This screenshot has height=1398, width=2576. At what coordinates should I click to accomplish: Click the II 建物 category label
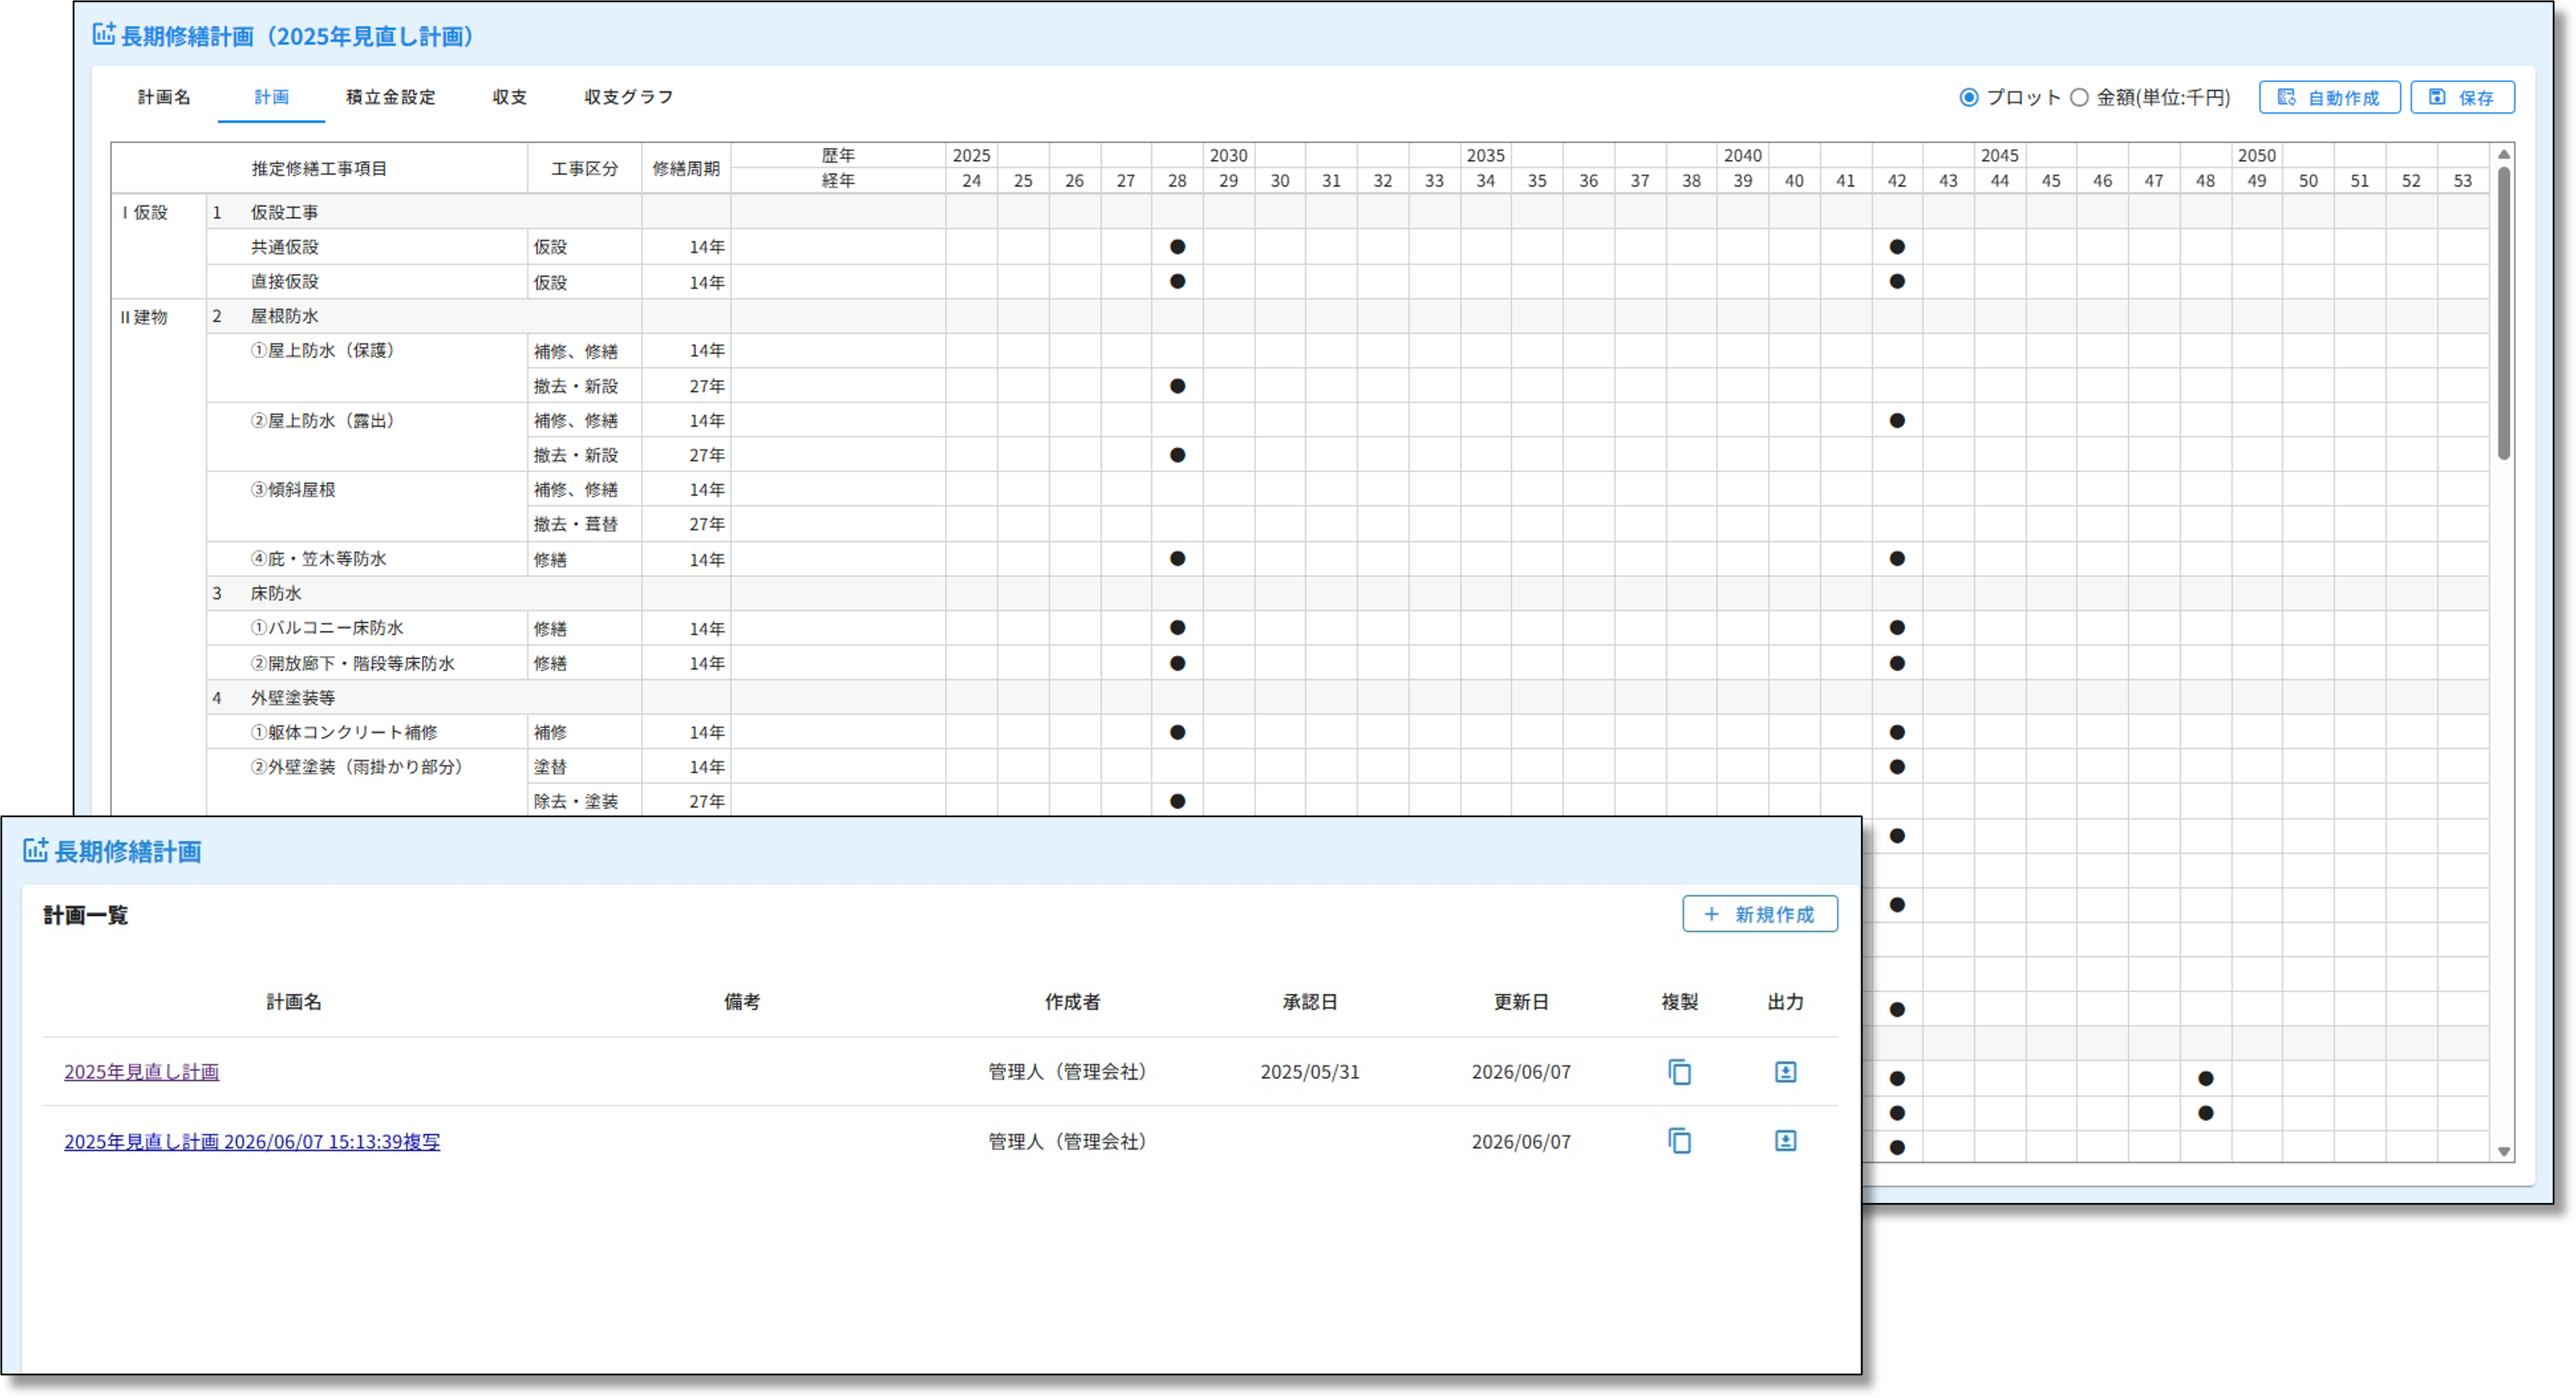click(144, 317)
